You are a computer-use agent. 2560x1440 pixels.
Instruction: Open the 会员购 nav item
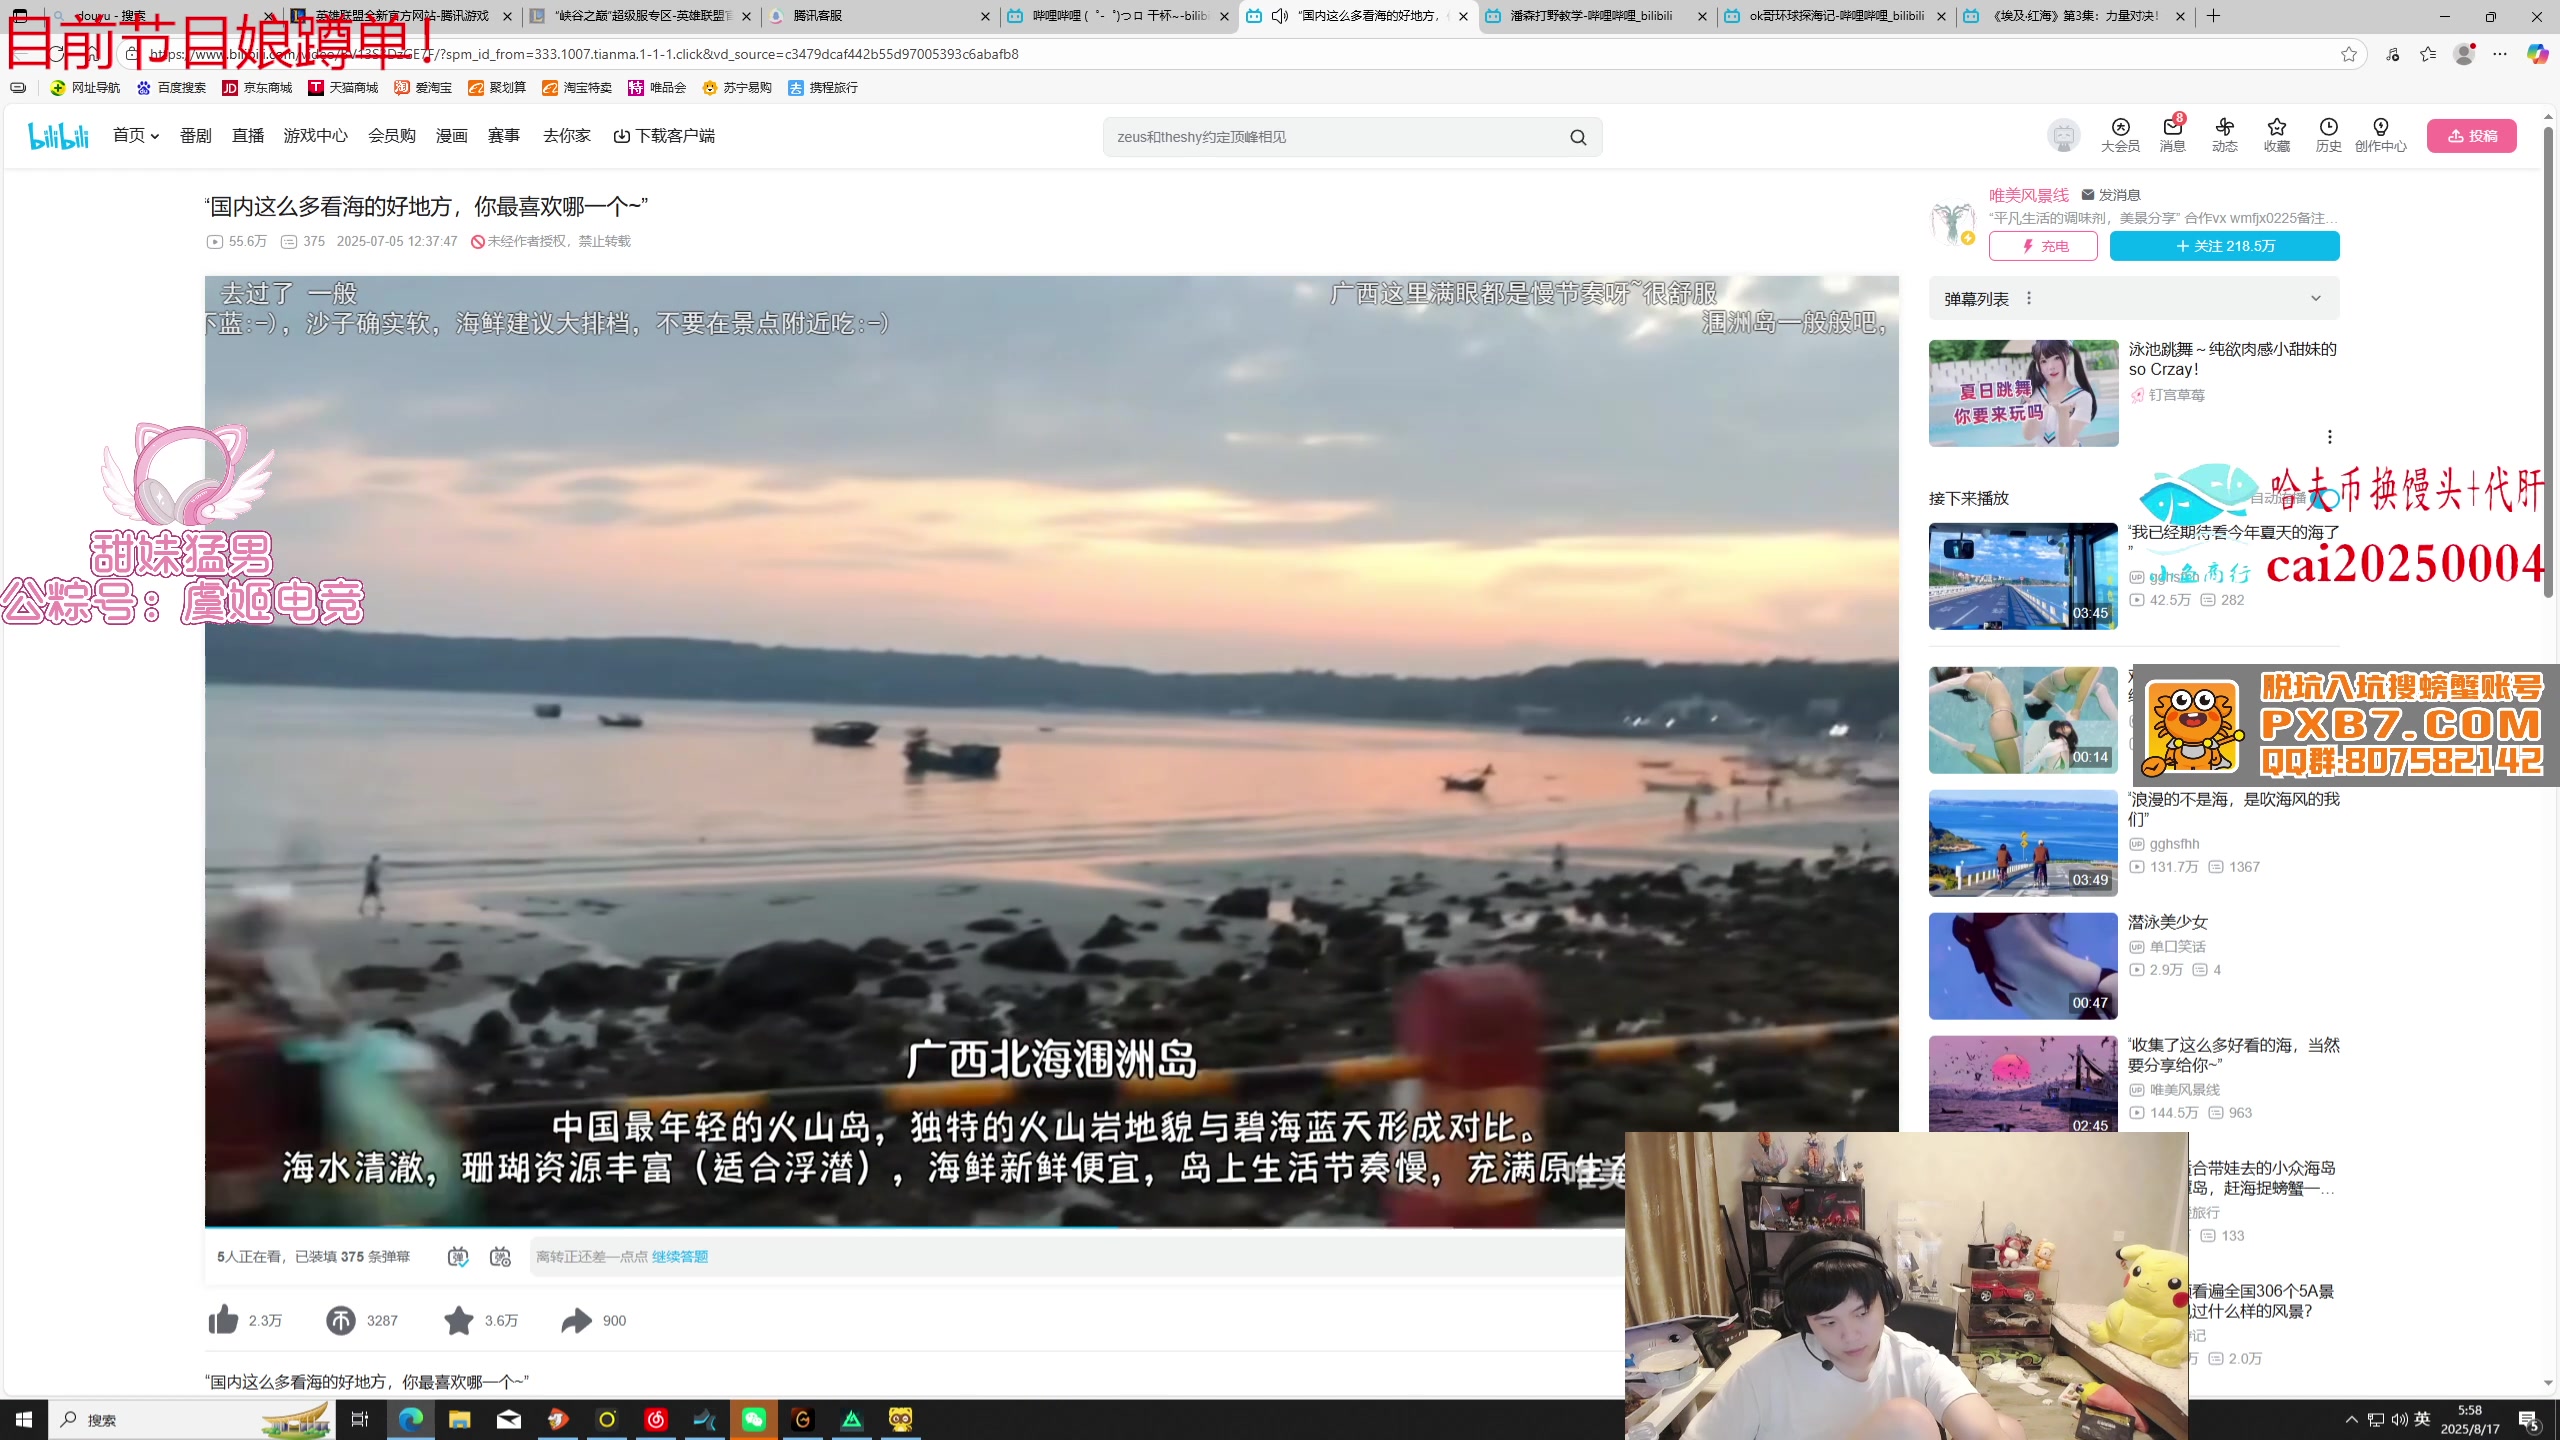(x=392, y=135)
